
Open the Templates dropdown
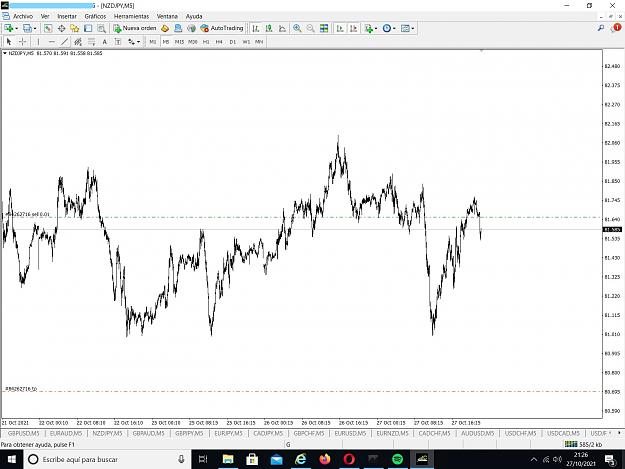(x=407, y=28)
